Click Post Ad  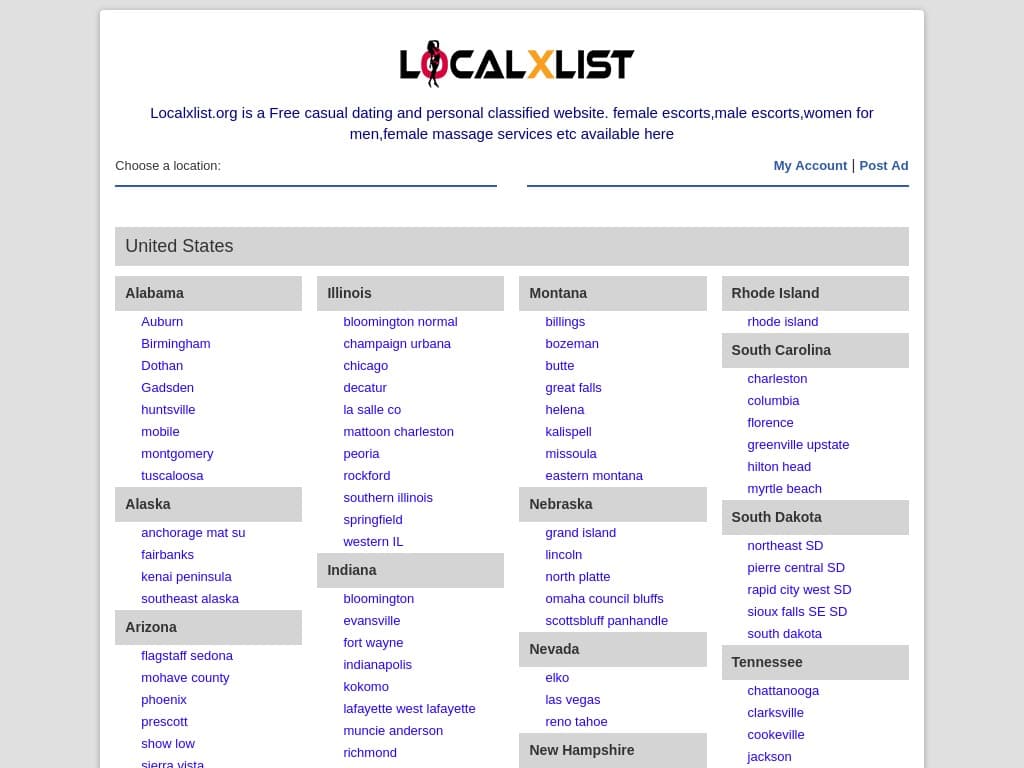click(x=883, y=165)
